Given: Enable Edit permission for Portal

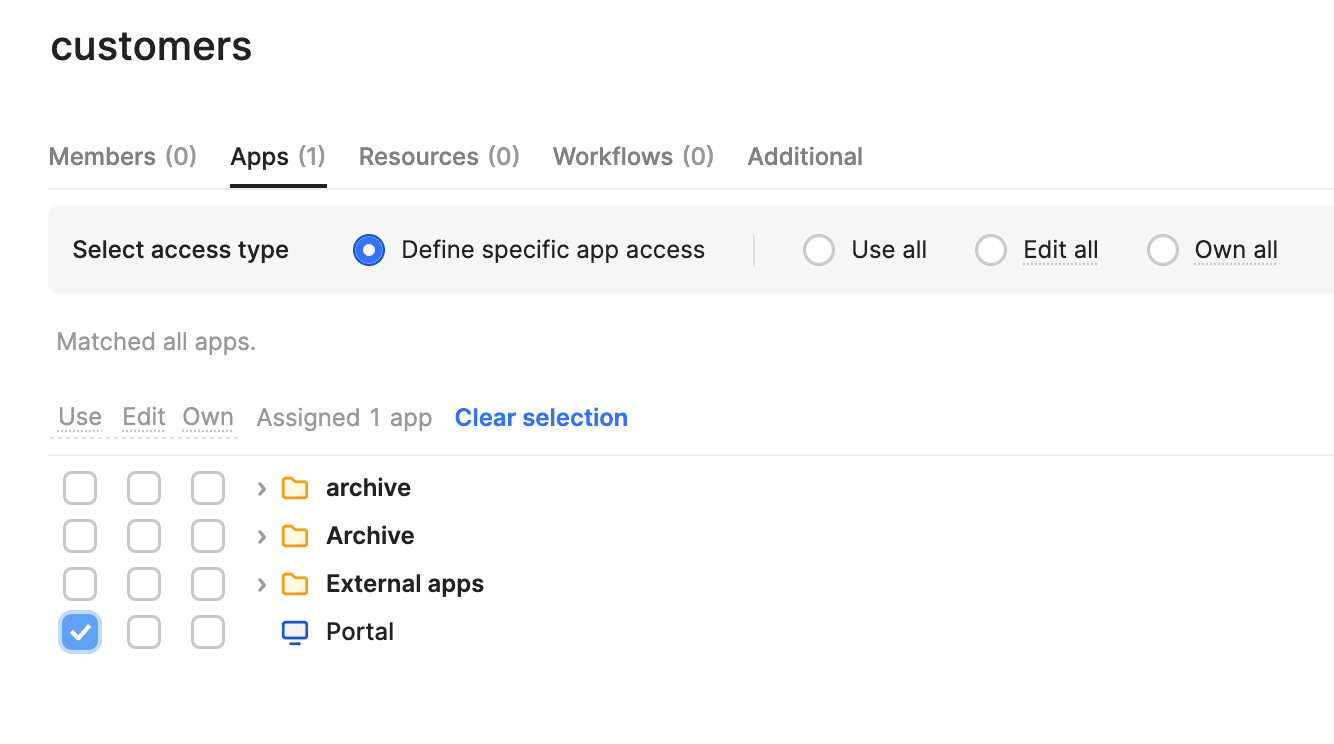Looking at the screenshot, I should pyautogui.click(x=144, y=632).
